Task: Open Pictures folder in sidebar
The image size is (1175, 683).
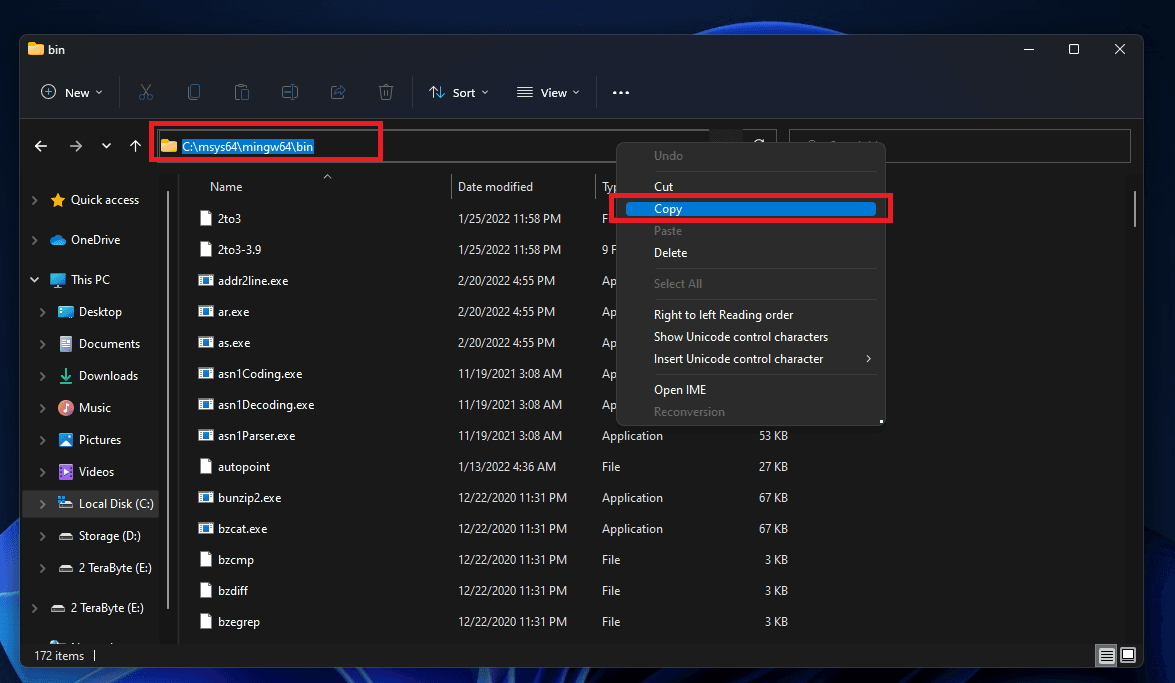Action: [100, 439]
